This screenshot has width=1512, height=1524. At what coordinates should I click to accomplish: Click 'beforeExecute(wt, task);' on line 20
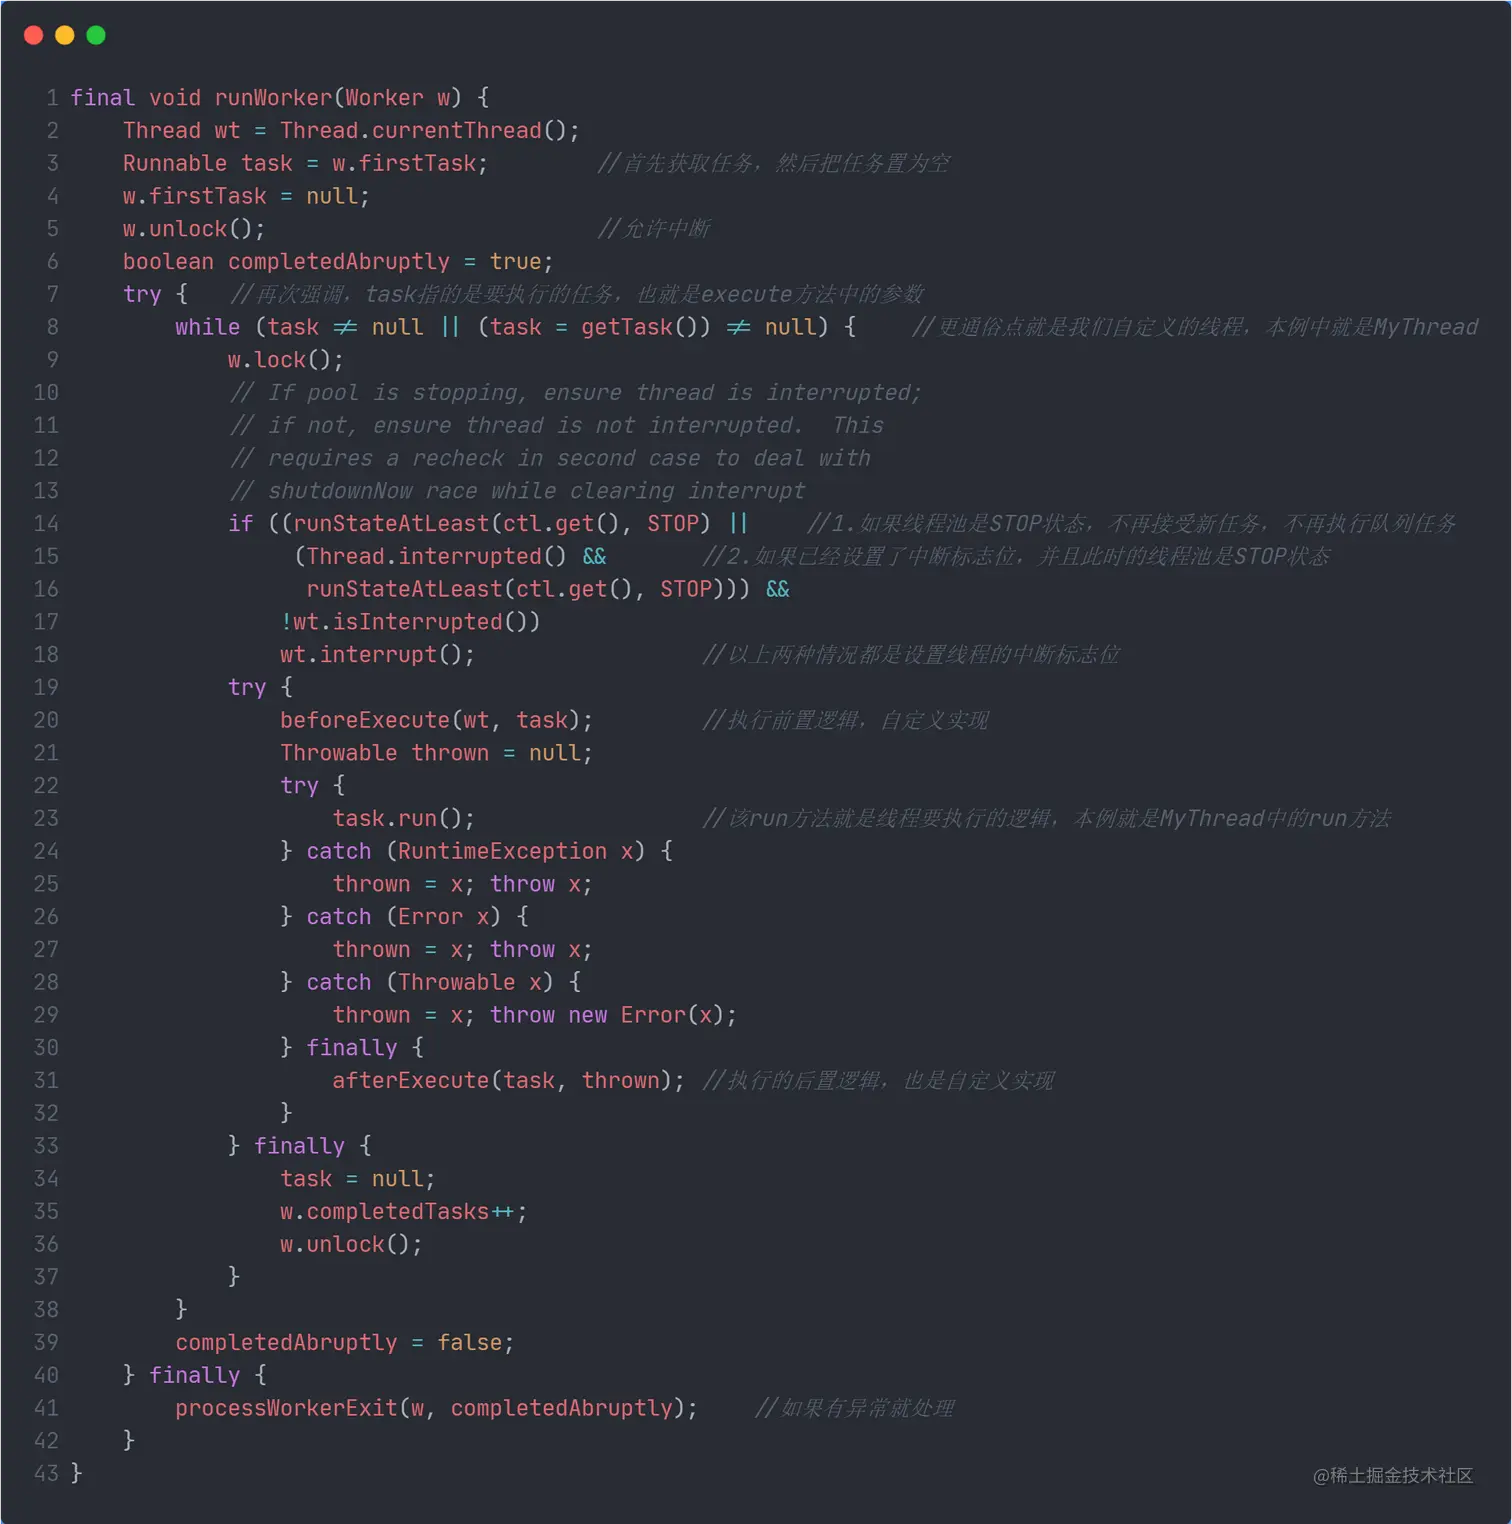[437, 720]
